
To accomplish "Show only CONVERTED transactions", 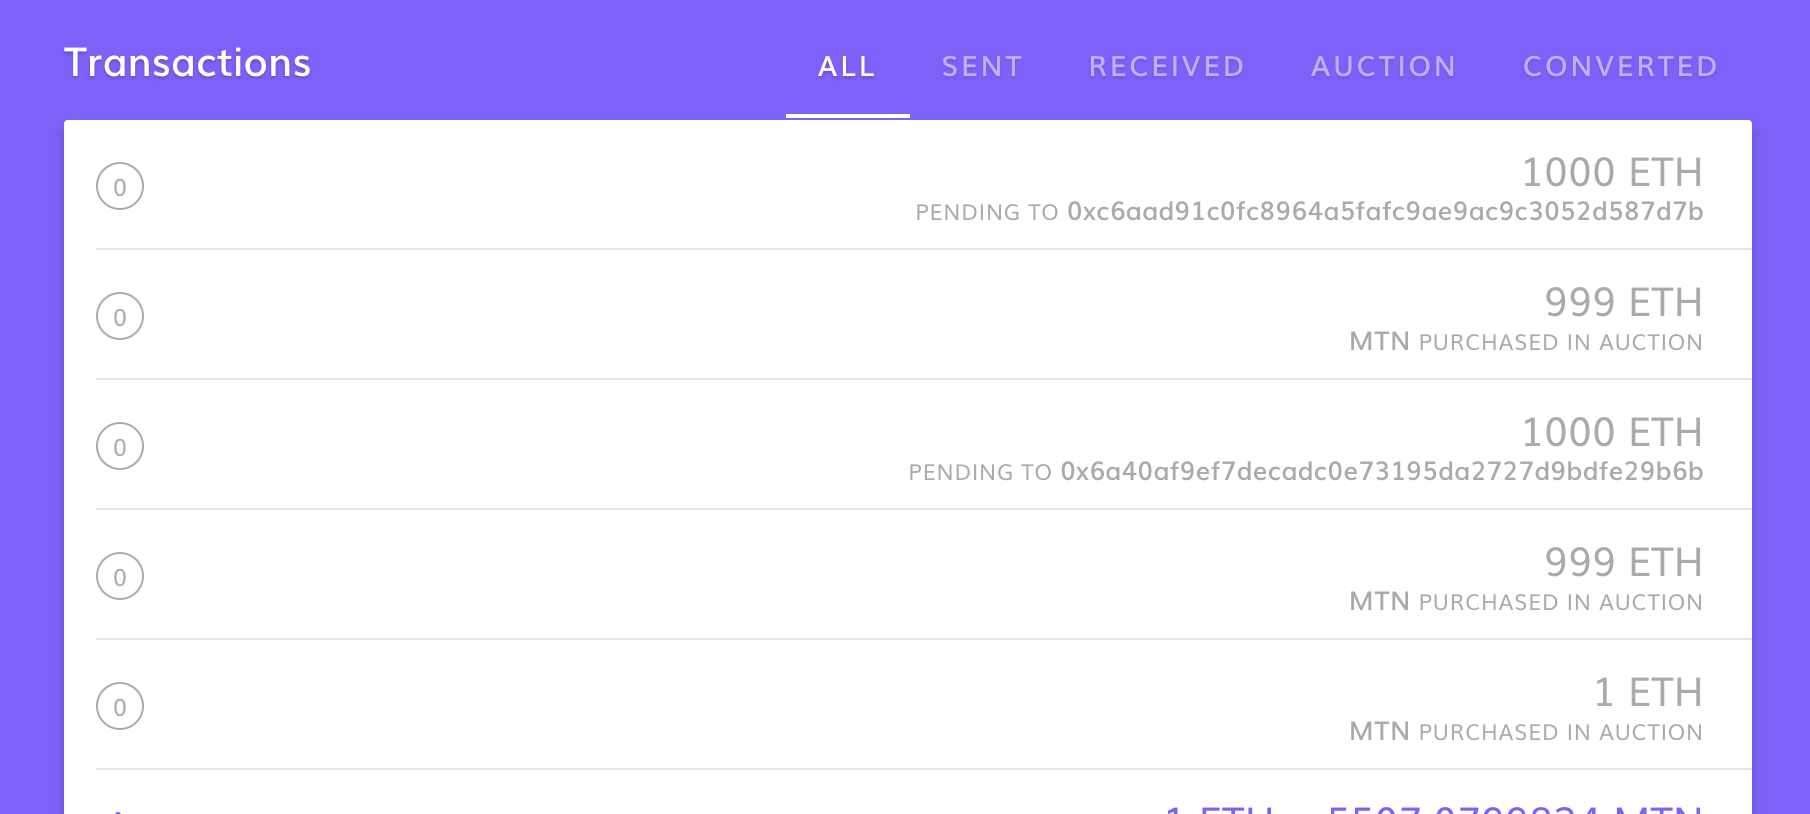I will pyautogui.click(x=1620, y=66).
